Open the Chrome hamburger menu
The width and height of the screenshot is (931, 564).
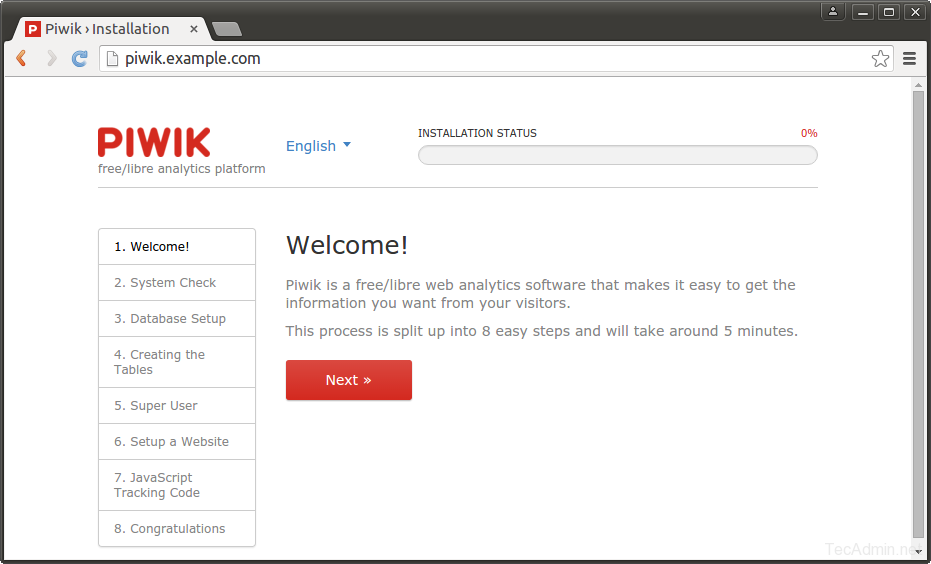click(x=909, y=59)
